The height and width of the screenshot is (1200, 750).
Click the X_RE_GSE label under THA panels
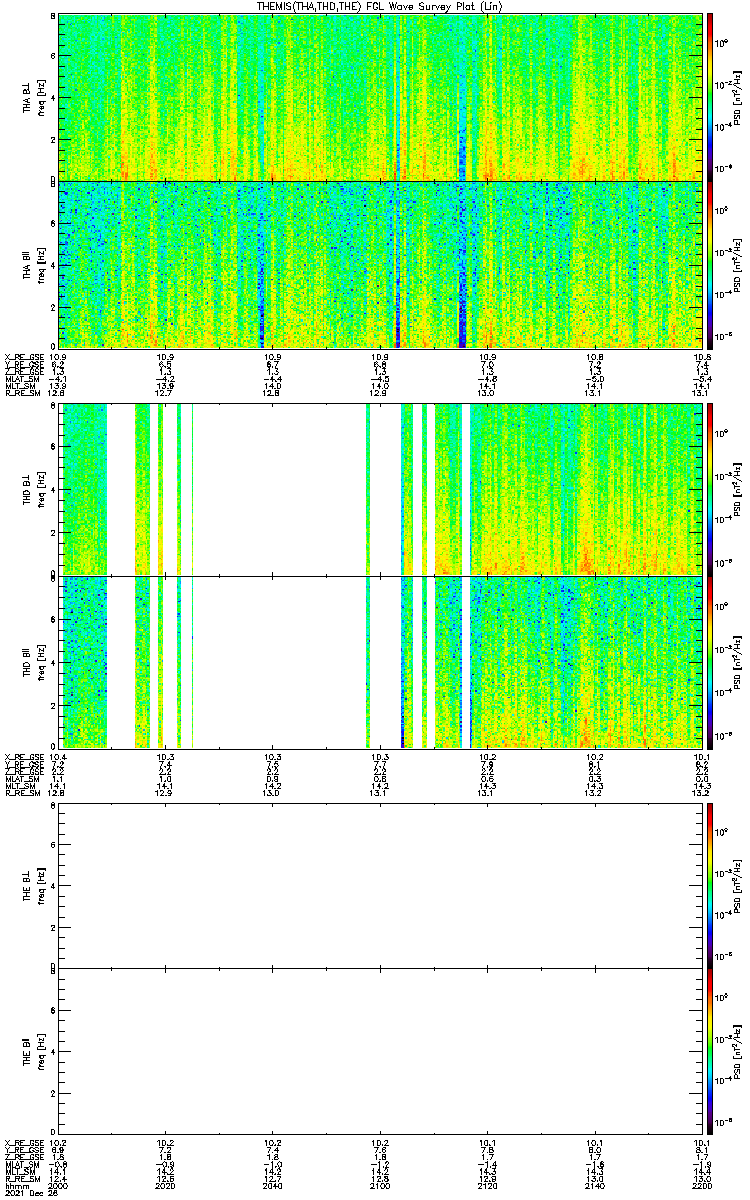coord(23,356)
